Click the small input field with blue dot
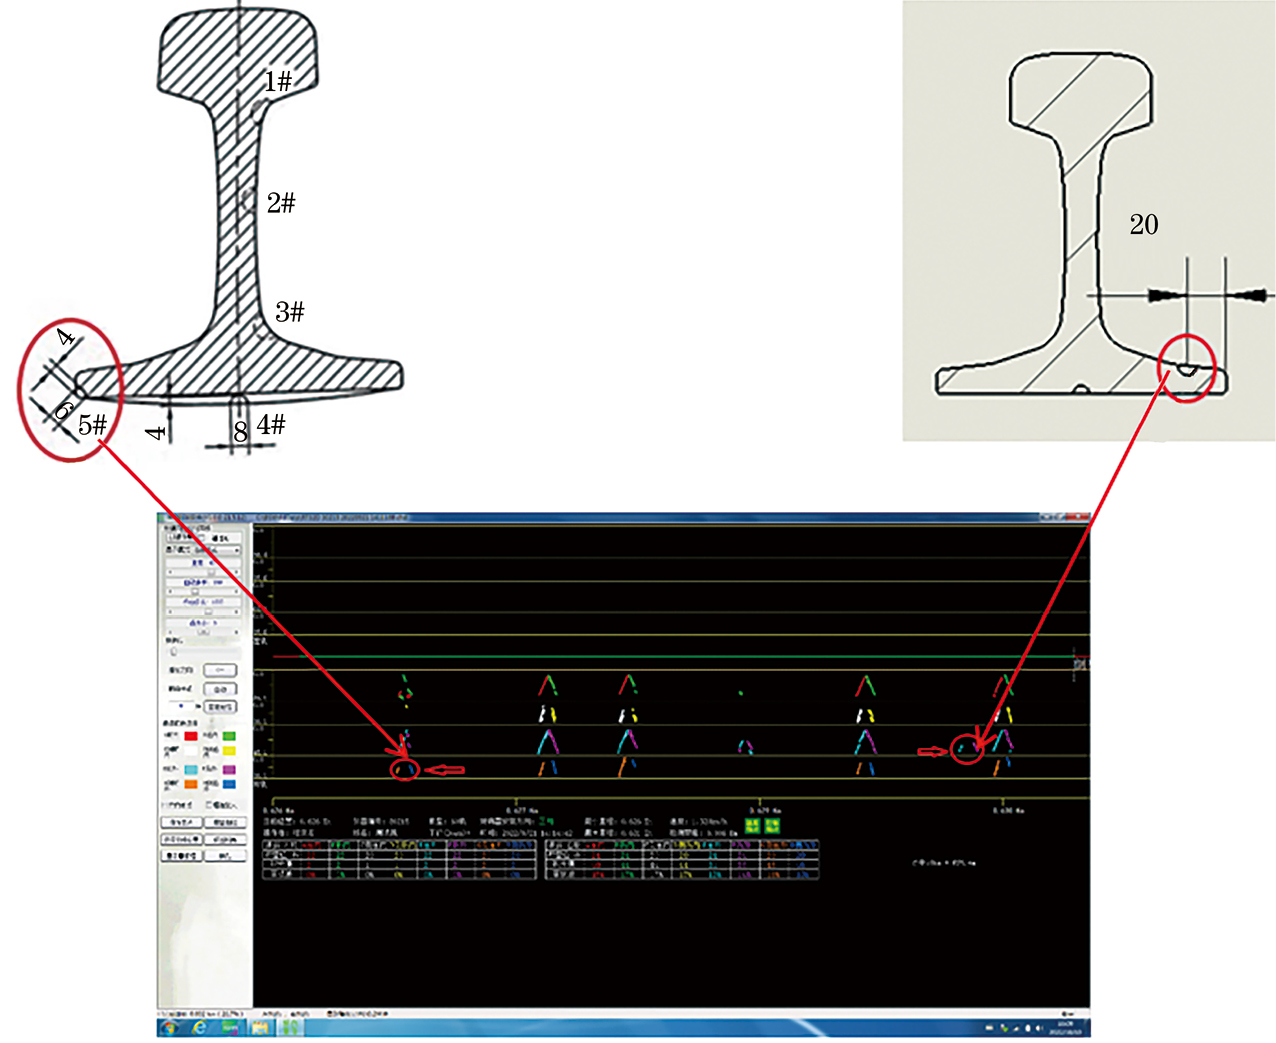The image size is (1276, 1043). pos(181,706)
